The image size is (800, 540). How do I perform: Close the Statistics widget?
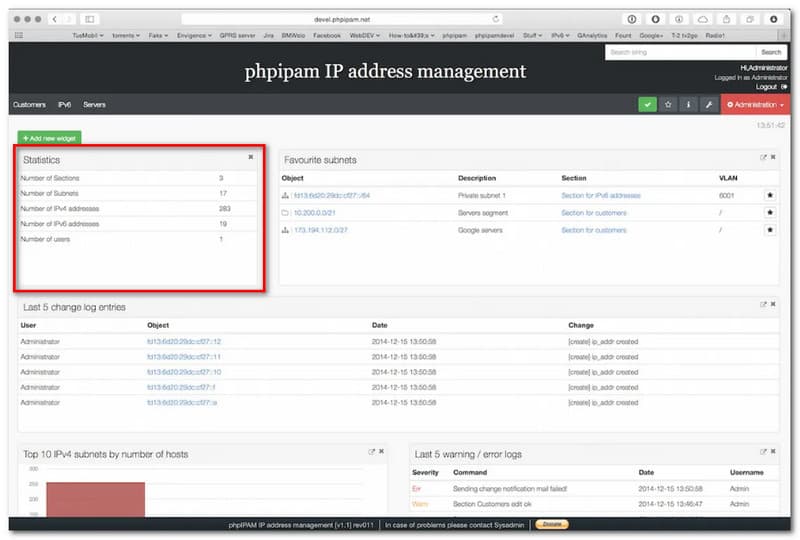tap(251, 157)
